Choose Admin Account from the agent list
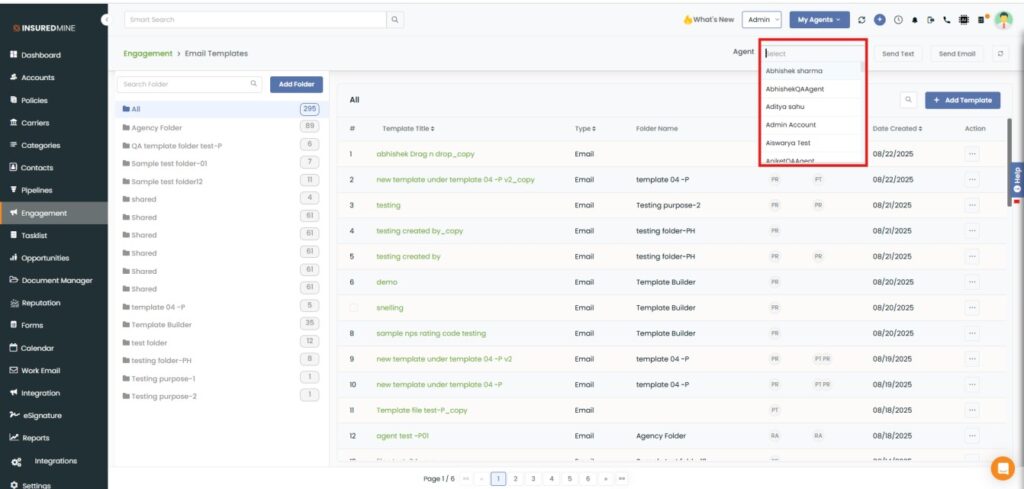Viewport: 1024px width, 489px height. (x=810, y=125)
